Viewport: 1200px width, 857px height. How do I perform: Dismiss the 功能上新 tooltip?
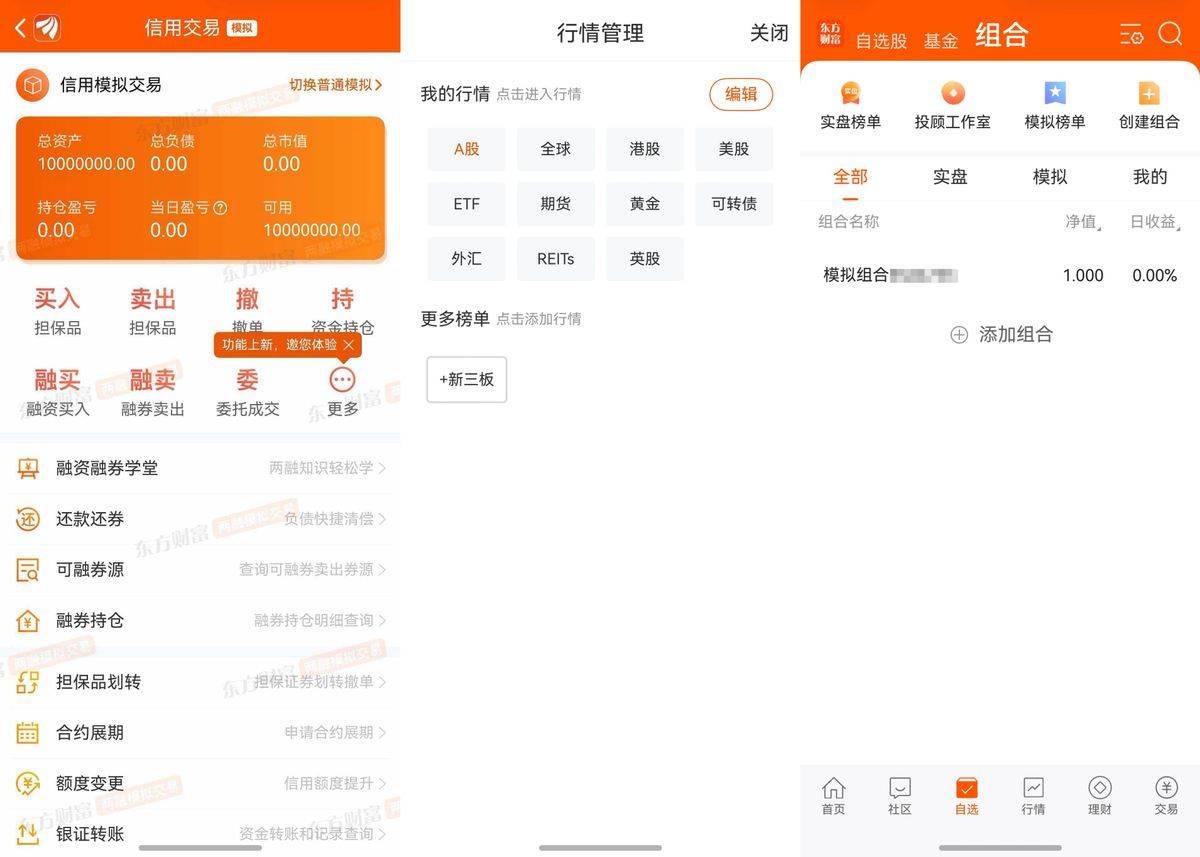tap(348, 345)
